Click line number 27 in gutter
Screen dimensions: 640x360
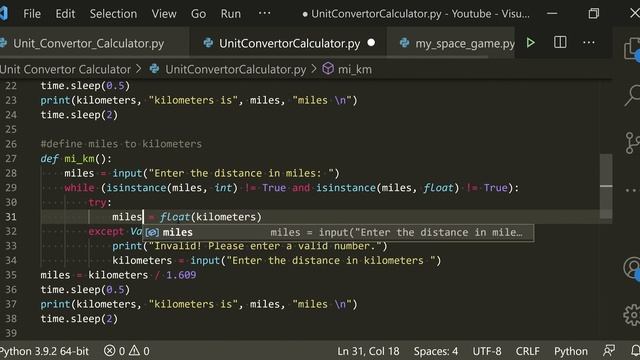(x=11, y=158)
